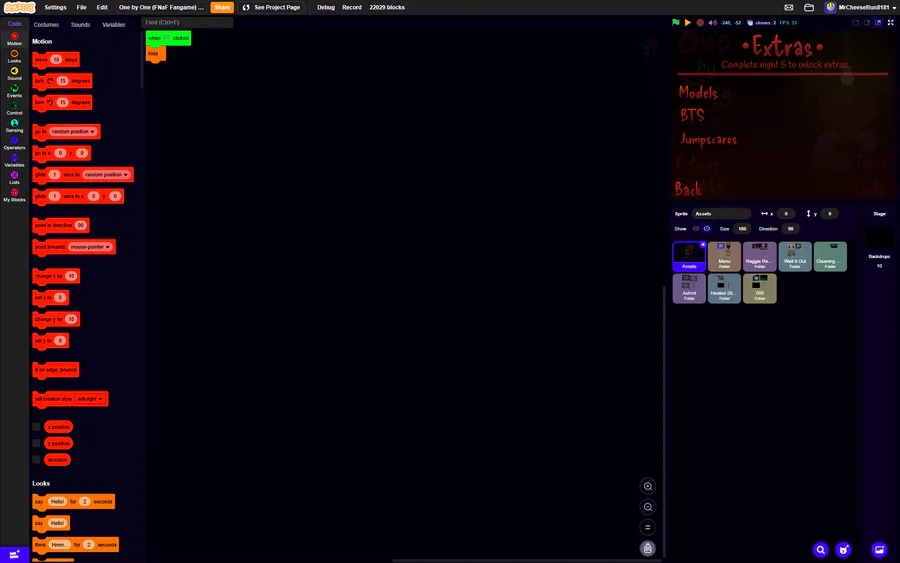
Task: Open the My Blocks category
Action: (x=14, y=195)
